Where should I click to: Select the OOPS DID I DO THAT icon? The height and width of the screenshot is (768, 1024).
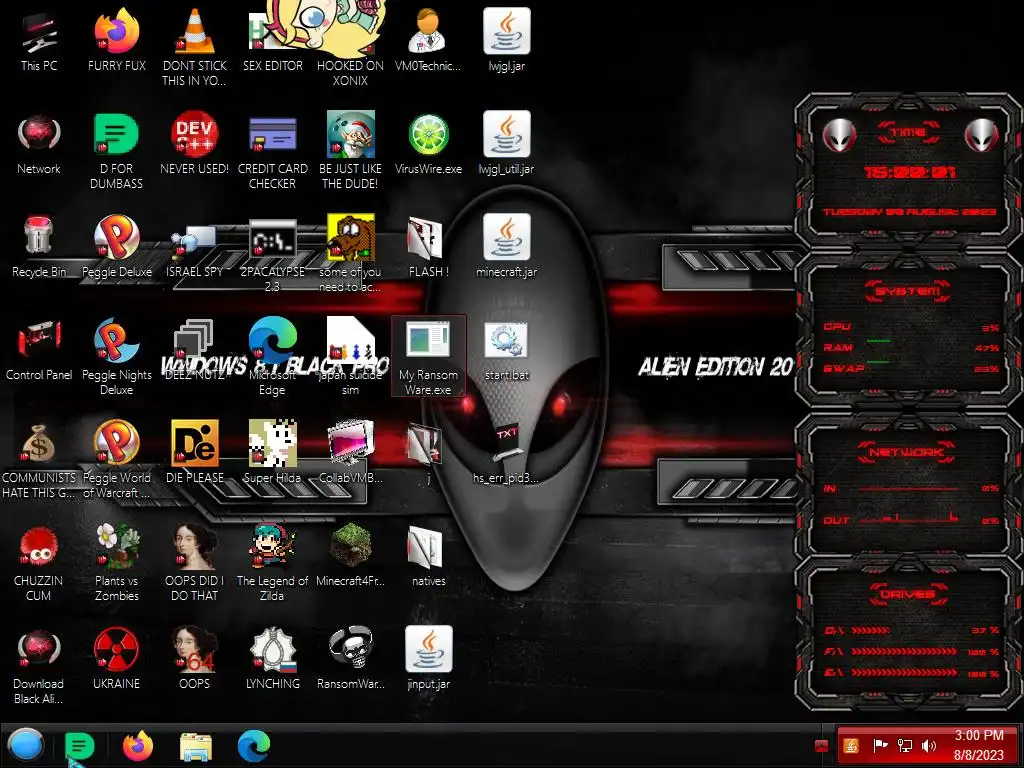[x=194, y=563]
